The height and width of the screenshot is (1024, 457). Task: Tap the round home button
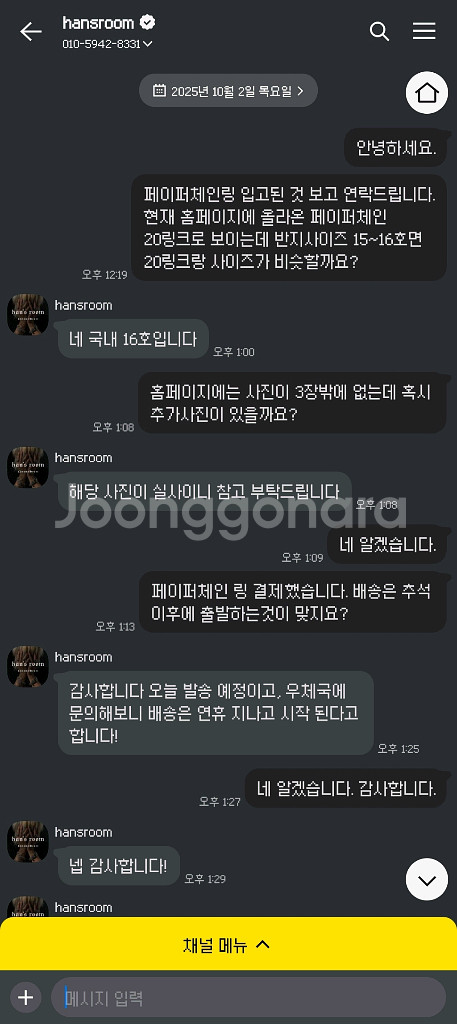pos(427,93)
